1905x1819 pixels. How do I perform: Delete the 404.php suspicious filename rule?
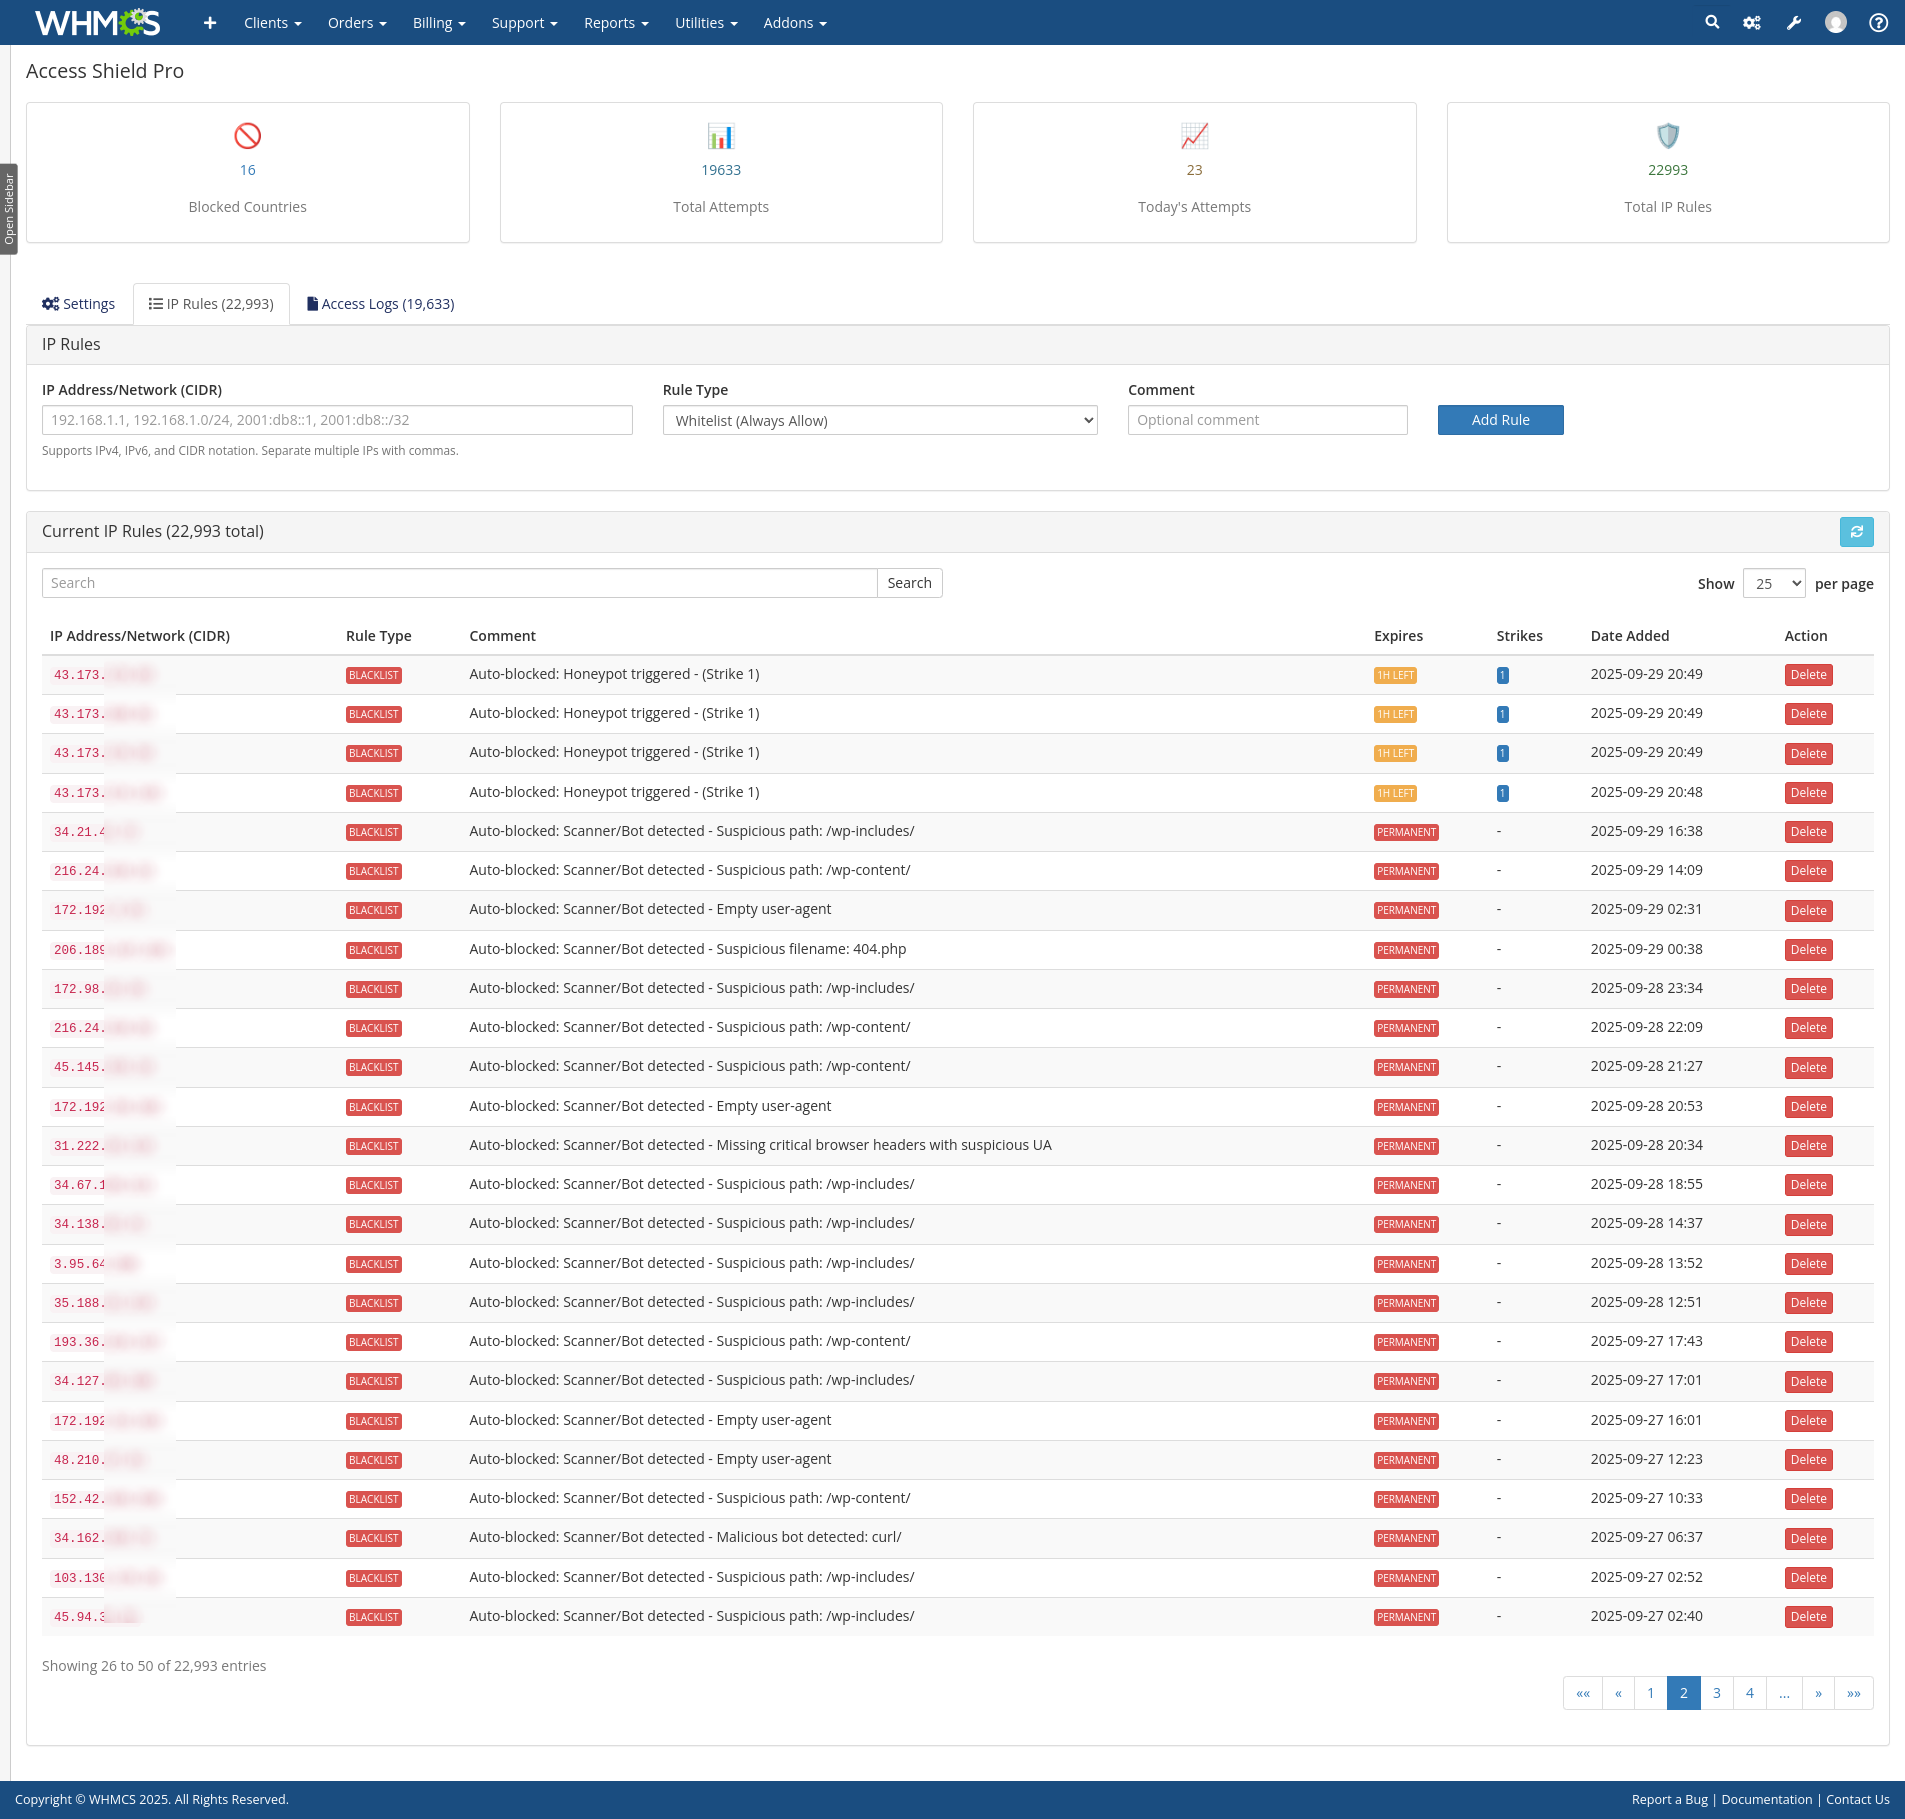click(1808, 950)
